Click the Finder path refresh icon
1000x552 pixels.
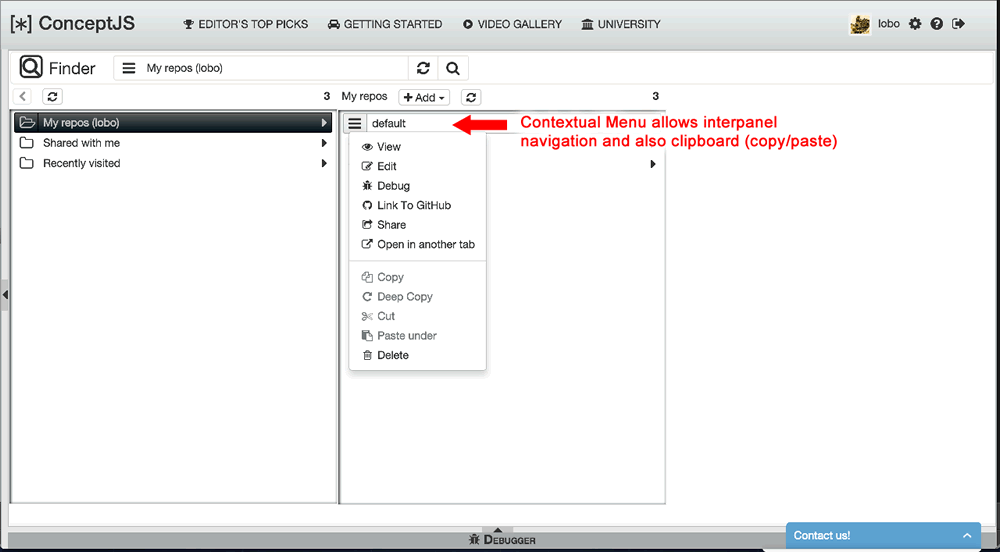(423, 68)
